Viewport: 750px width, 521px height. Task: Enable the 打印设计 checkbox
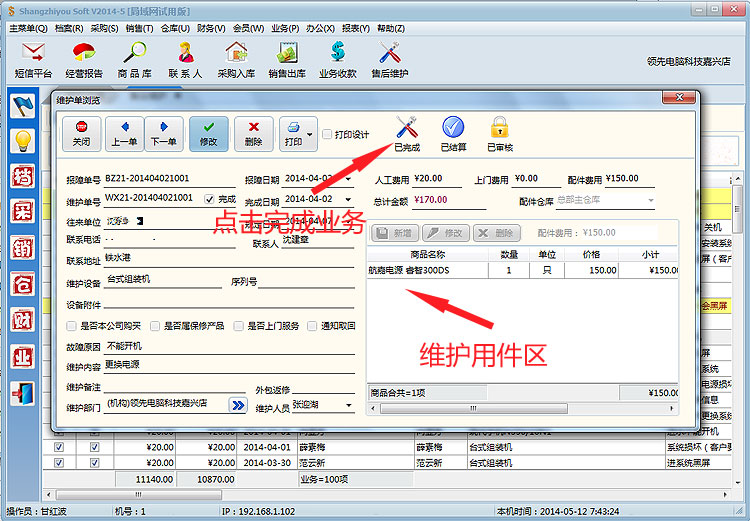pos(325,135)
